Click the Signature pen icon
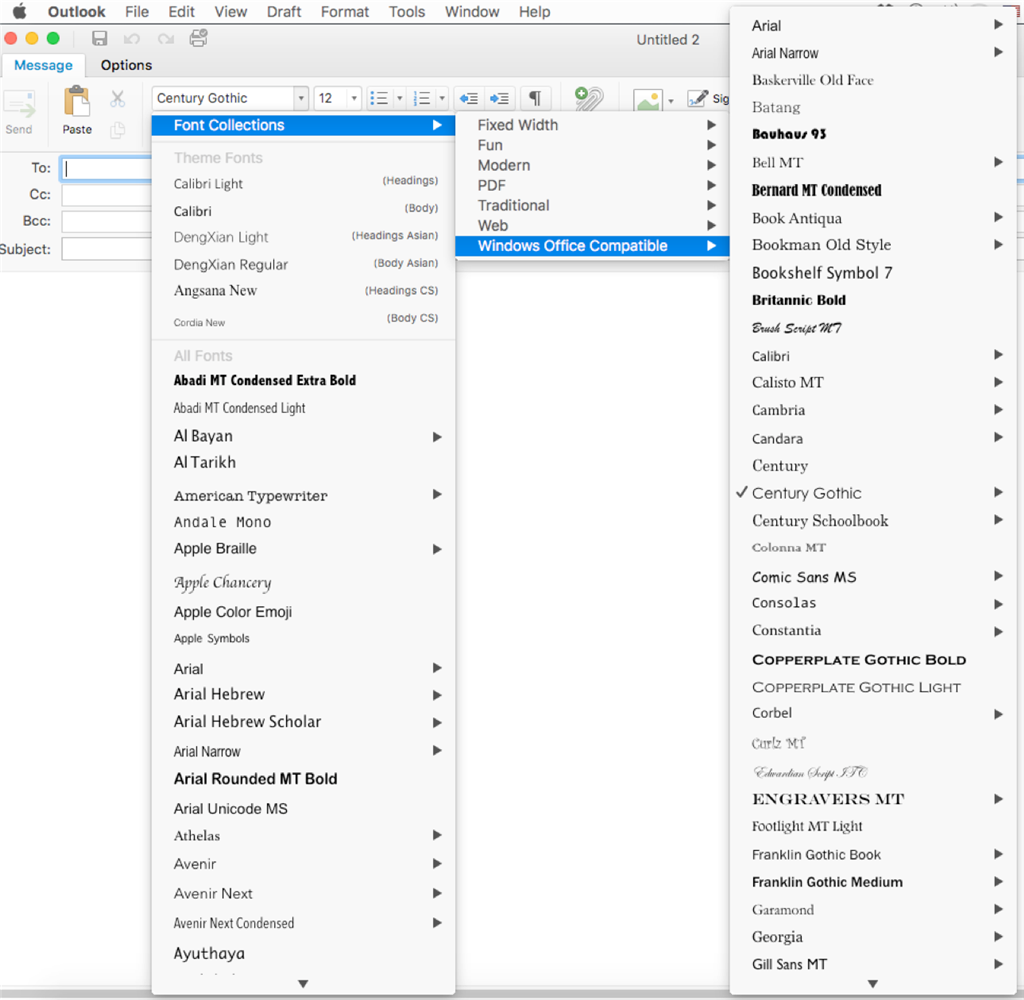 [x=697, y=98]
